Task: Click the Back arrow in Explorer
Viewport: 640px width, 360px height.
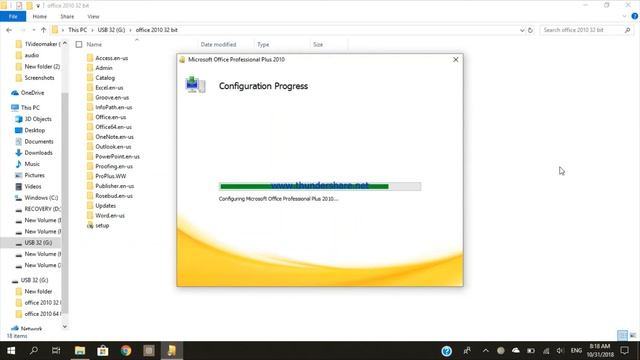Action: coord(9,30)
